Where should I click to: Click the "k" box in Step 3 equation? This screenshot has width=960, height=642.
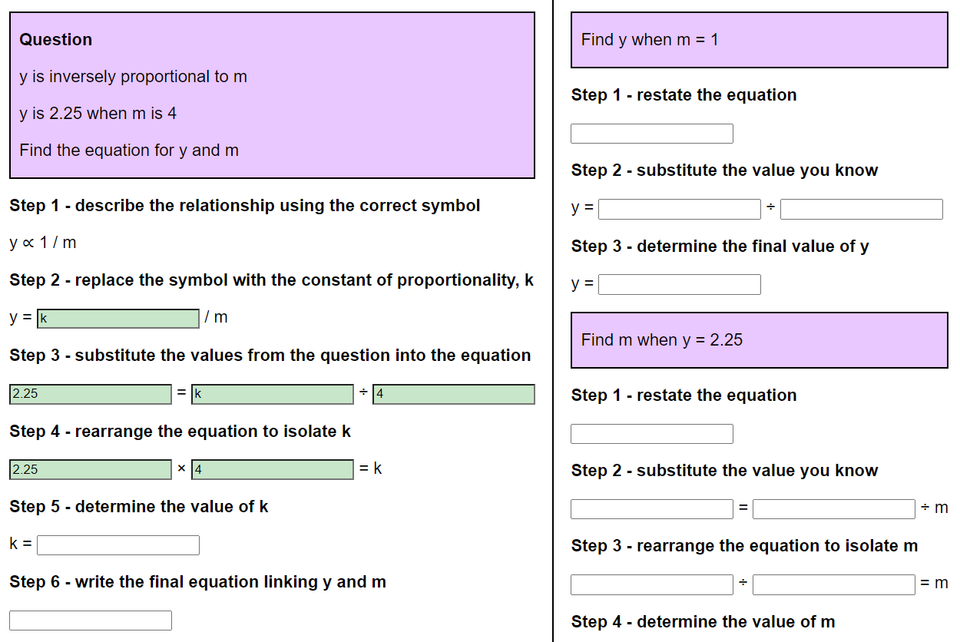(x=271, y=393)
